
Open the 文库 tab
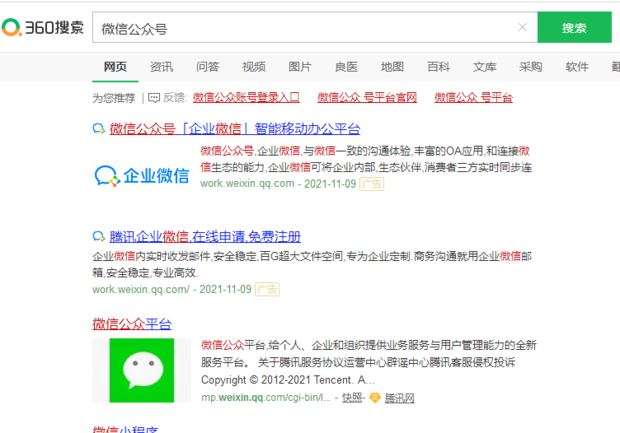[x=484, y=67]
